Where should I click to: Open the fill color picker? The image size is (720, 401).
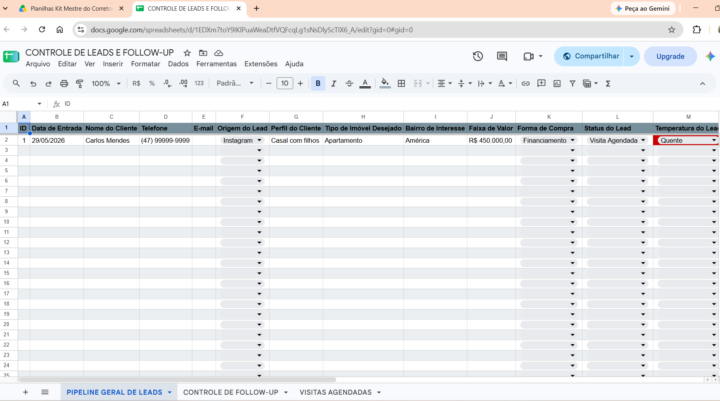coord(385,84)
